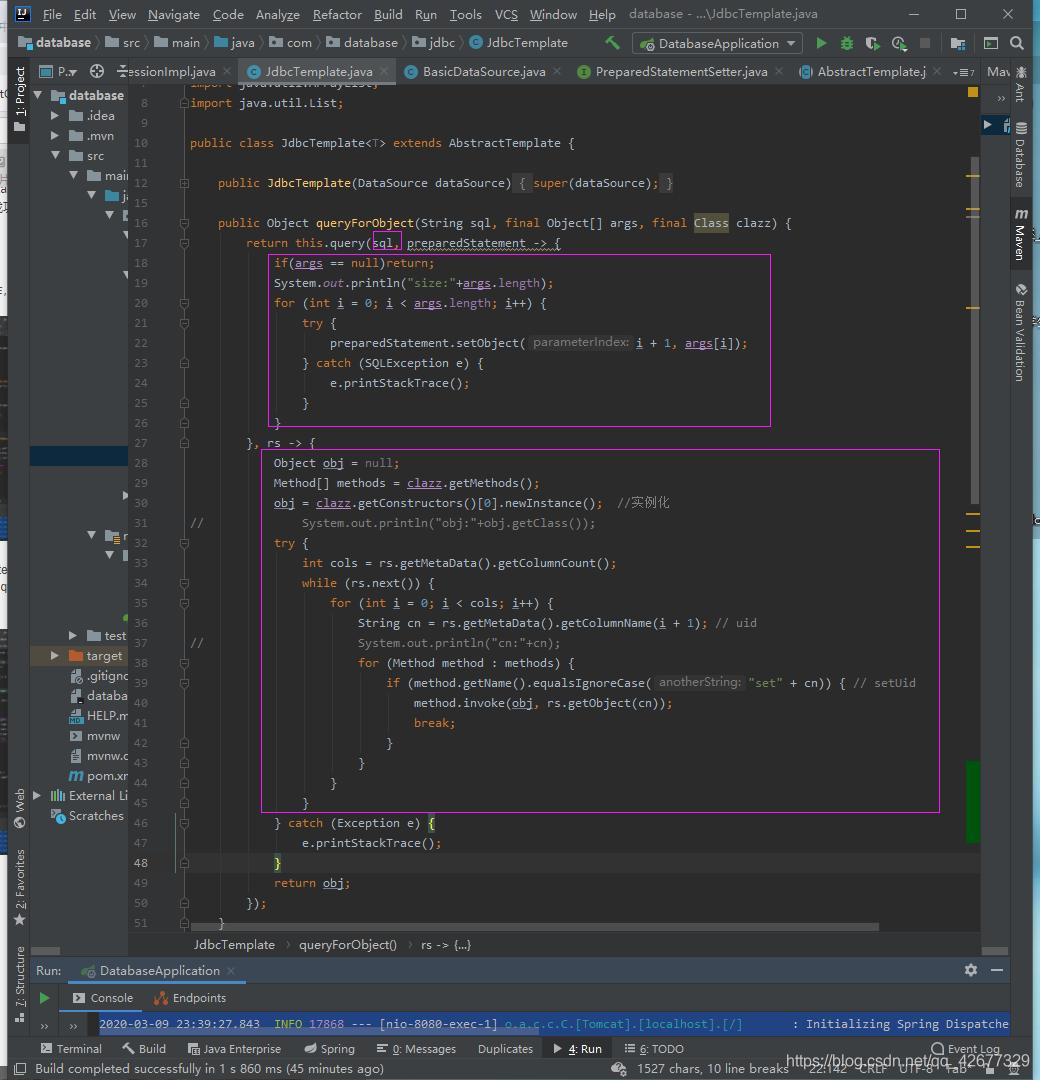
Task: Run DatabaseApplication with the green play button
Action: [821, 43]
